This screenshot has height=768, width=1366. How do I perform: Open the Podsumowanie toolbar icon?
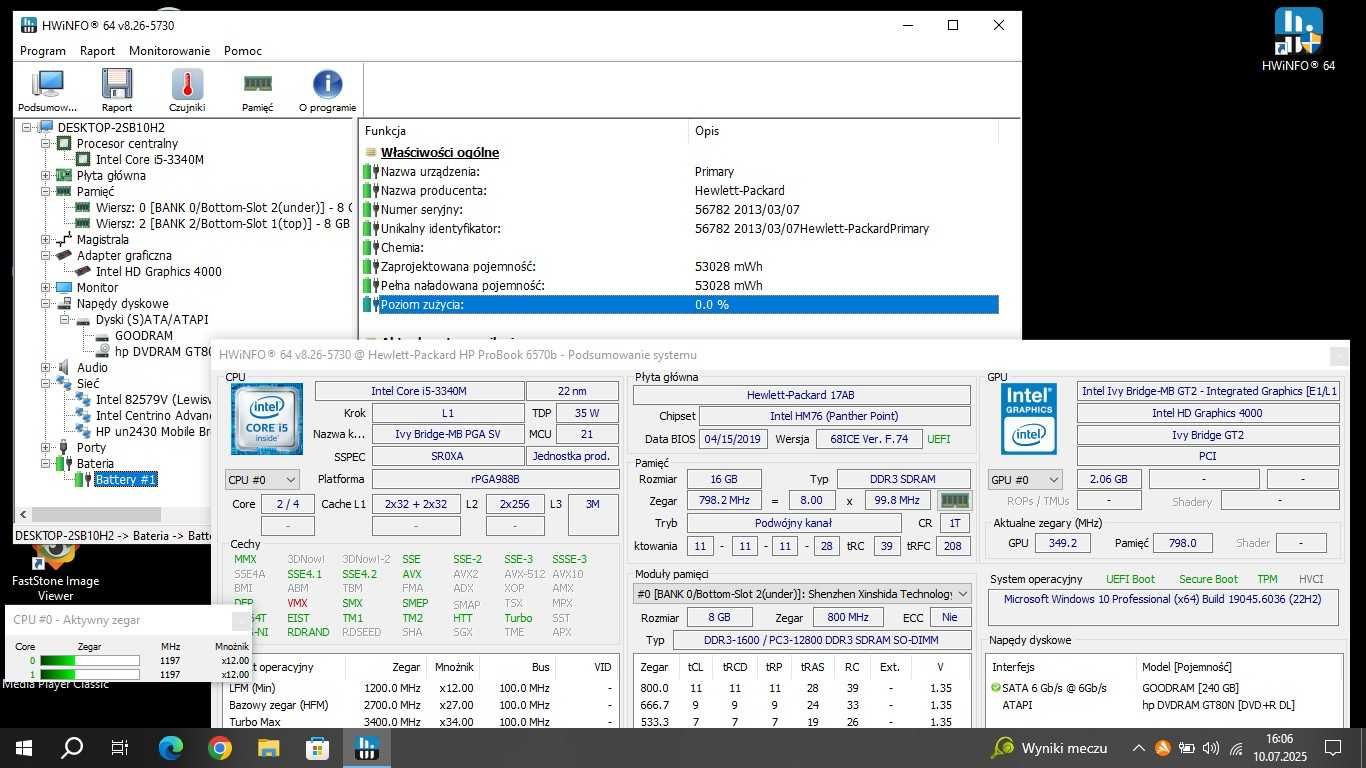[47, 90]
